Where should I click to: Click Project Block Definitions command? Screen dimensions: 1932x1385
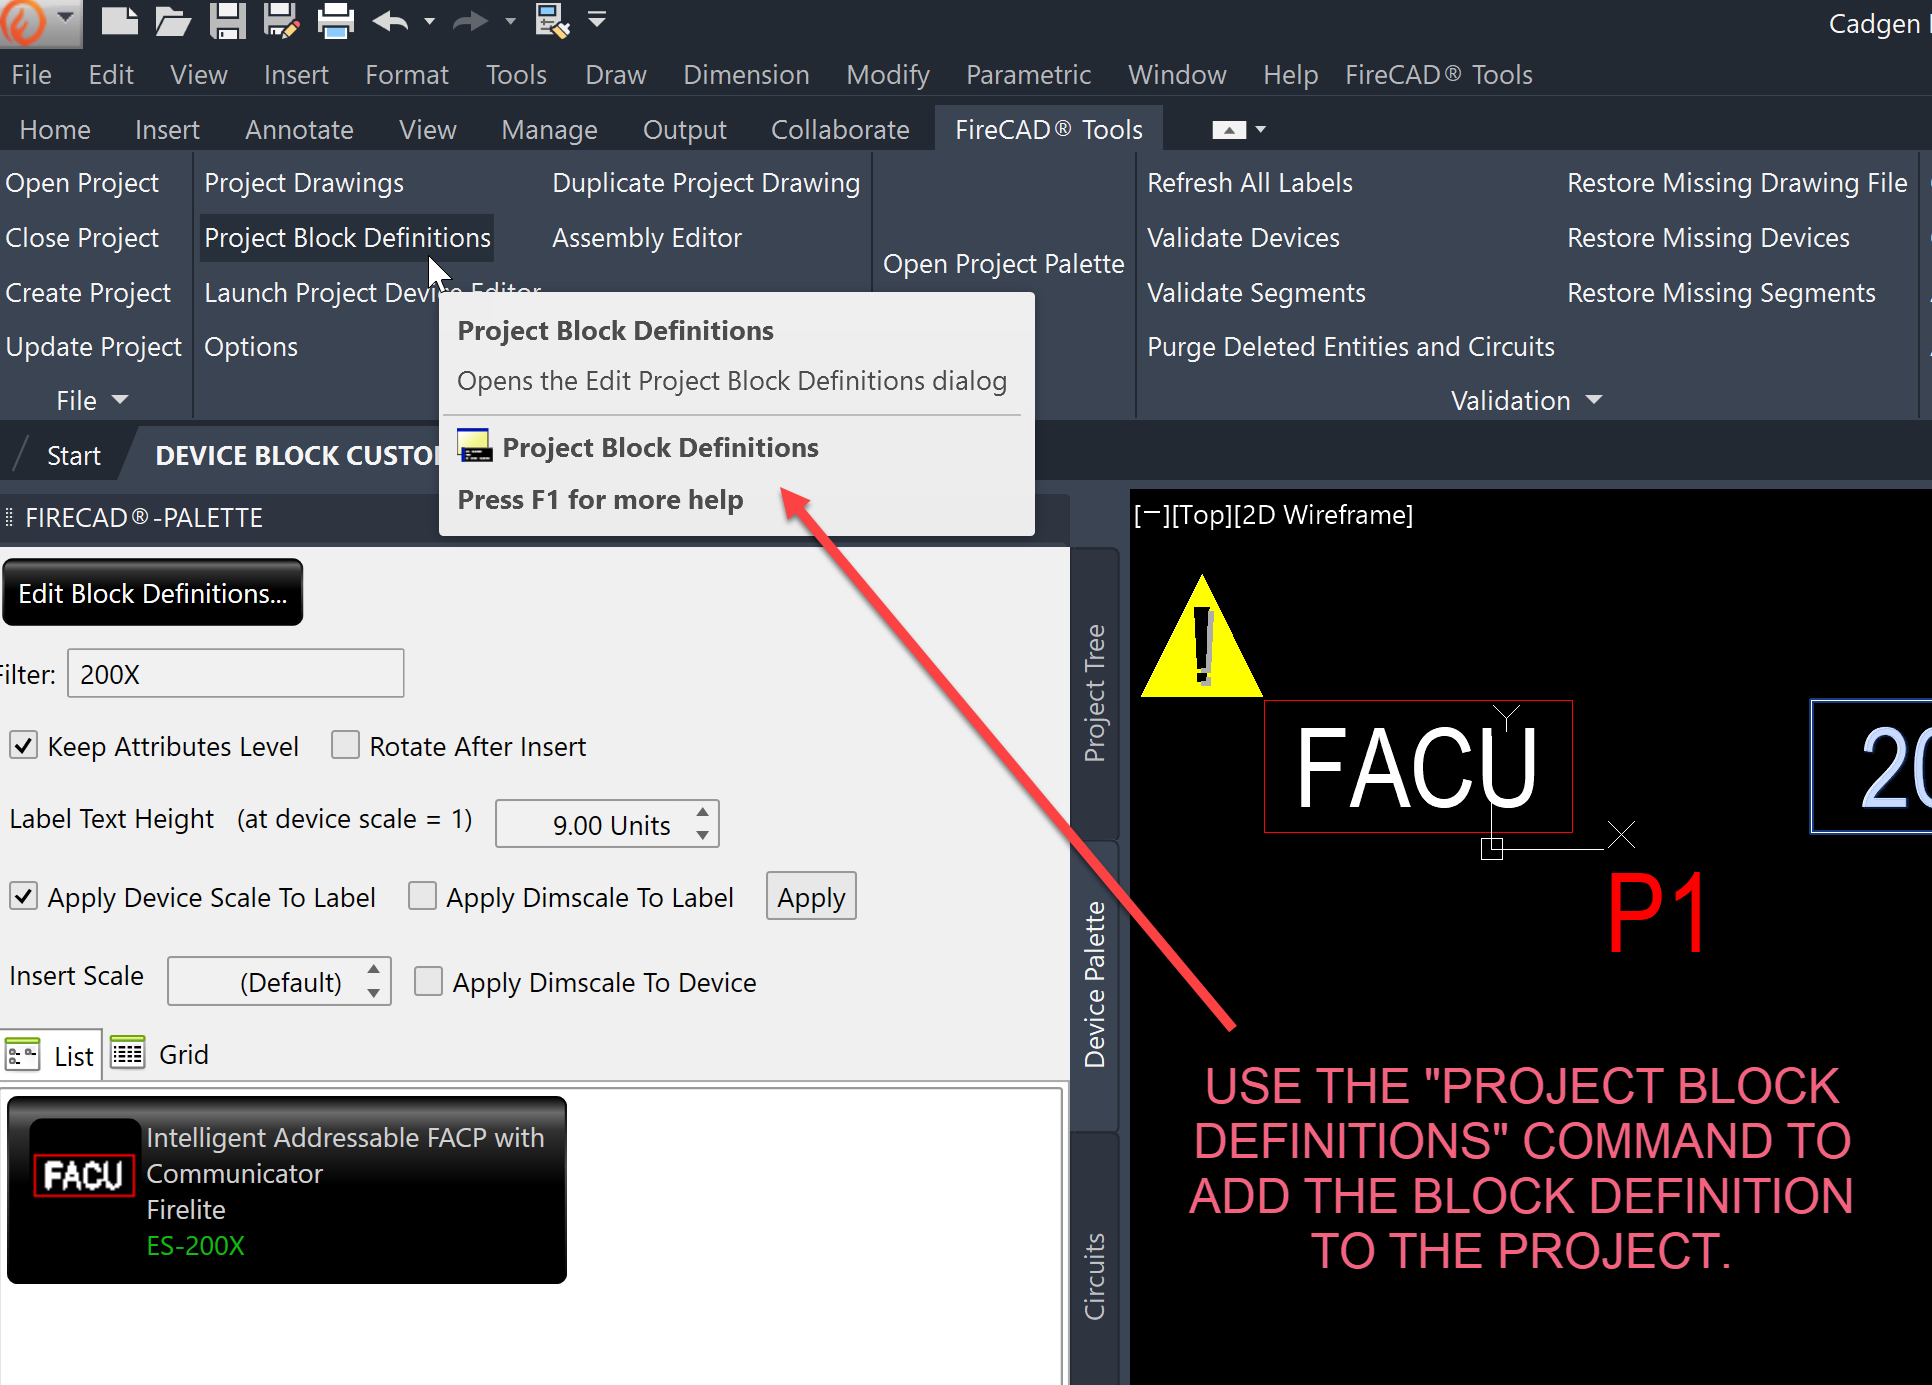pos(347,238)
